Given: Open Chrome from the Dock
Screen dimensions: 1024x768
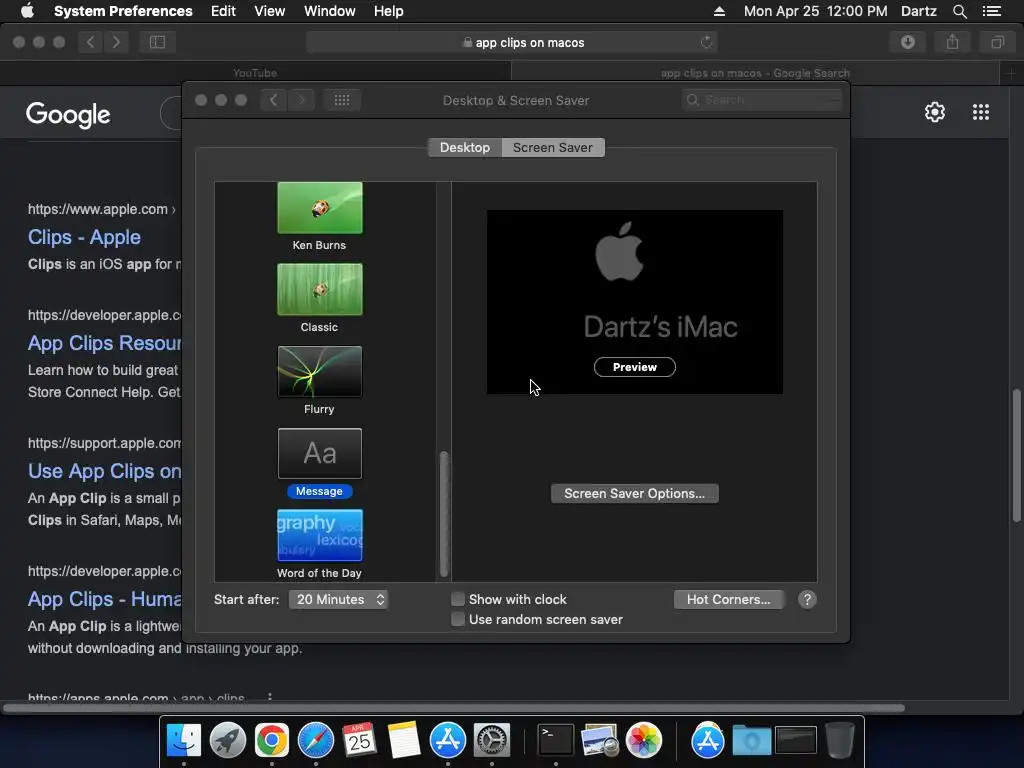Looking at the screenshot, I should pyautogui.click(x=272, y=741).
